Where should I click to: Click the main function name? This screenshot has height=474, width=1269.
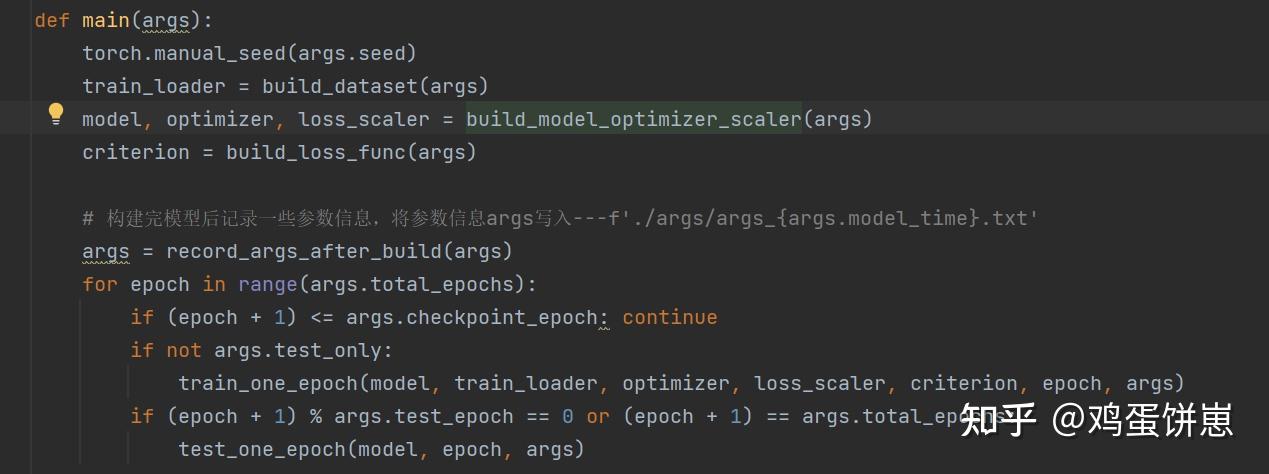(x=105, y=20)
